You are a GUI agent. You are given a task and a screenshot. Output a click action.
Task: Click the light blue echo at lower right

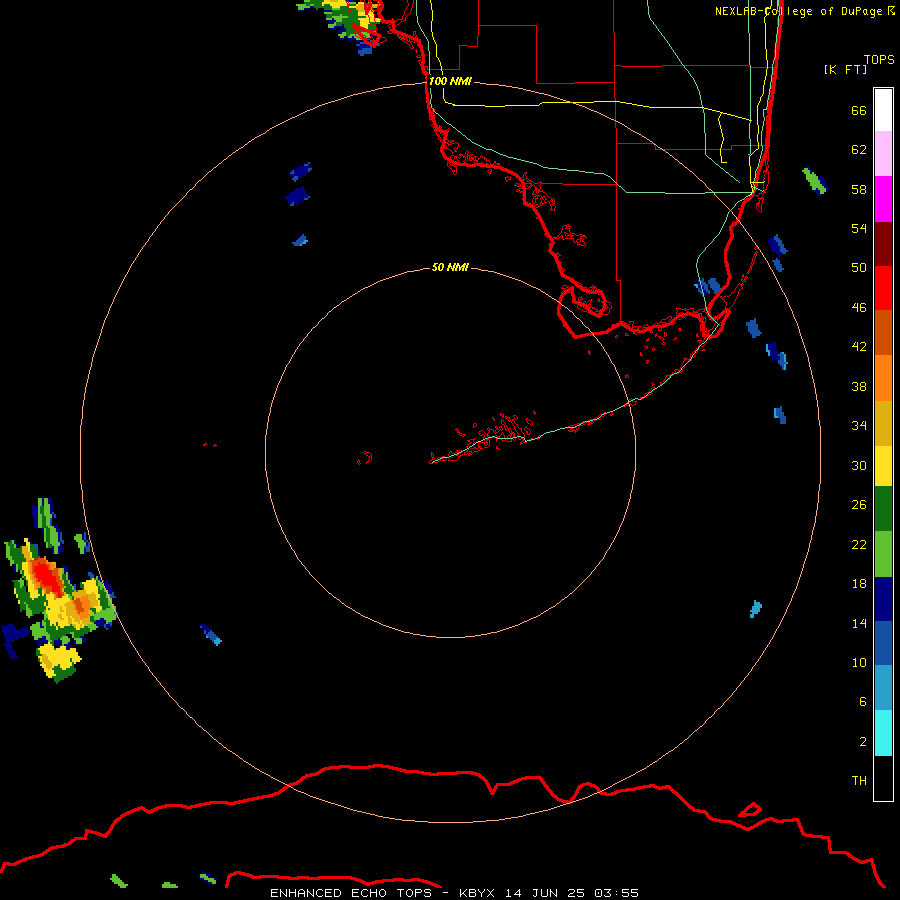755,608
